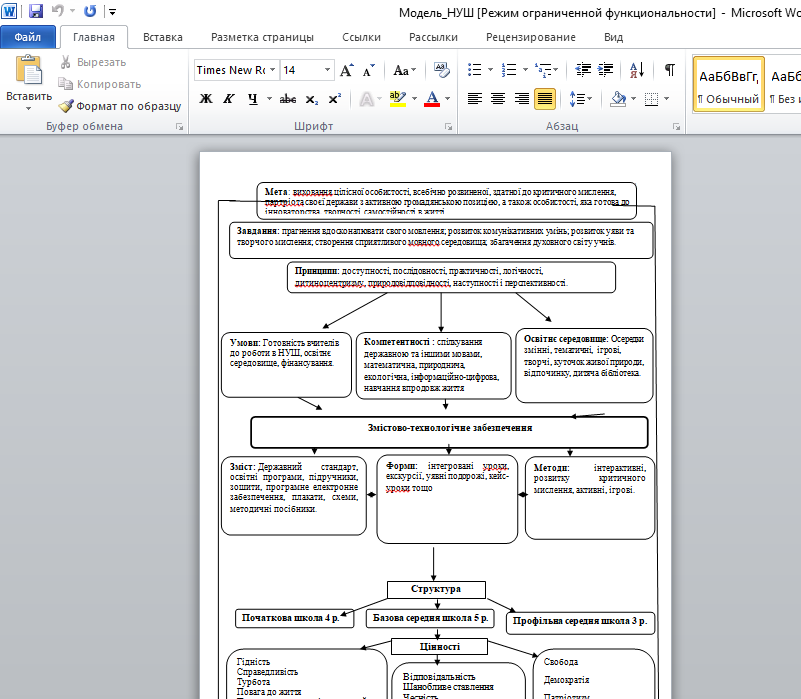Viewport: 801px width, 699px height.
Task: Apply yellow text highlight color
Action: tap(397, 99)
